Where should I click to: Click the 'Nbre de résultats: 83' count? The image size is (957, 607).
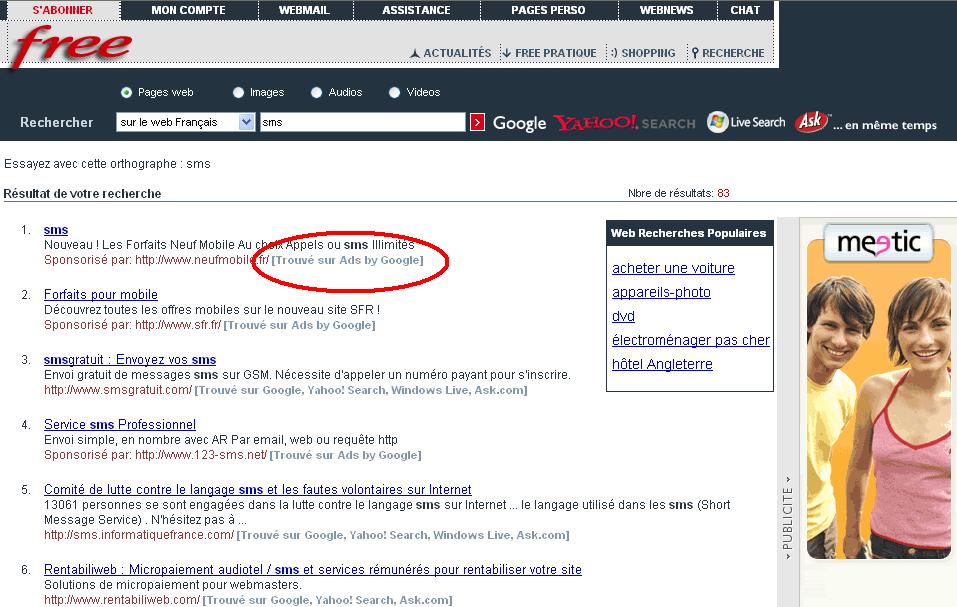coord(679,193)
